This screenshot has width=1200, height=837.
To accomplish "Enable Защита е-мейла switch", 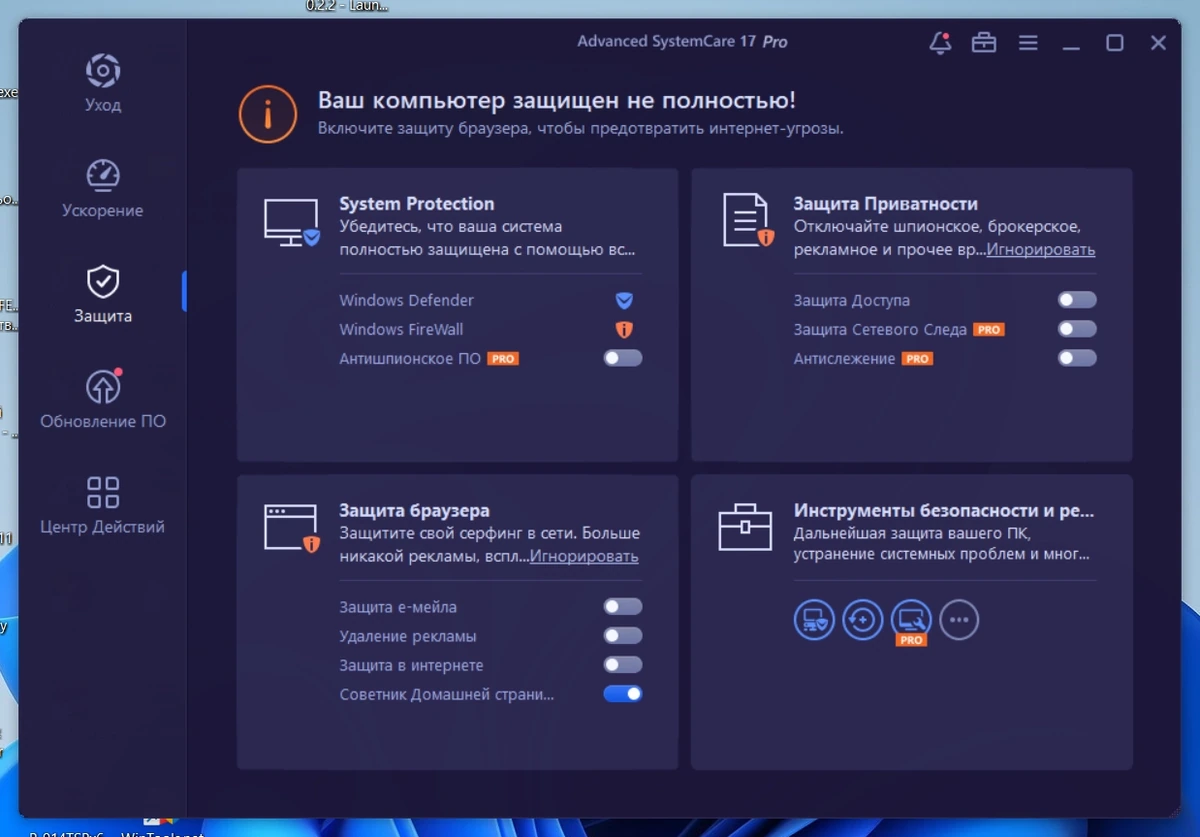I will (x=623, y=607).
